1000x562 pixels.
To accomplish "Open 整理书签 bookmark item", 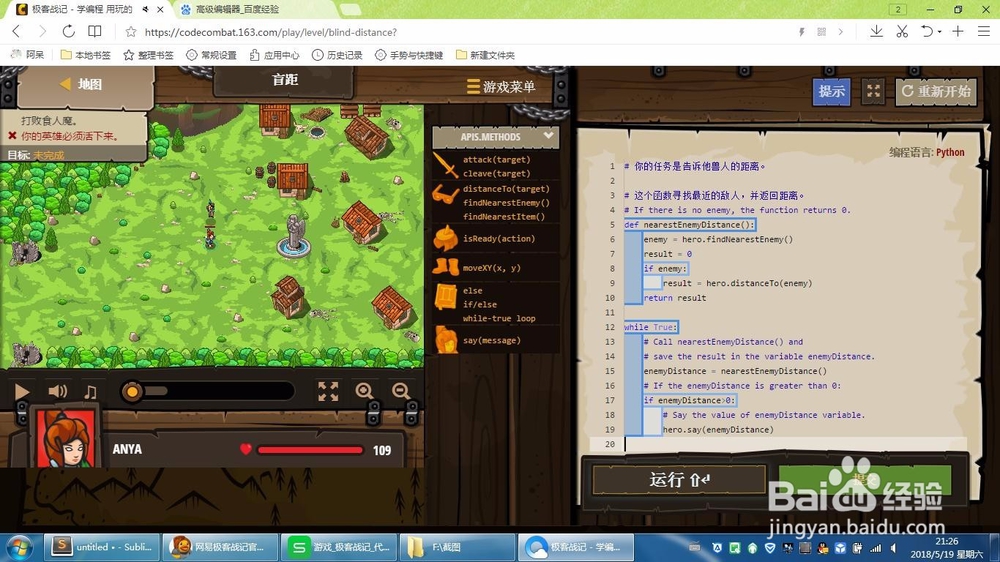I will point(148,55).
